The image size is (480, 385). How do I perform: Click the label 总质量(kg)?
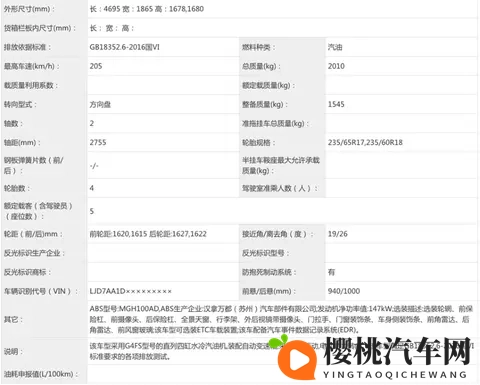[x=261, y=66]
